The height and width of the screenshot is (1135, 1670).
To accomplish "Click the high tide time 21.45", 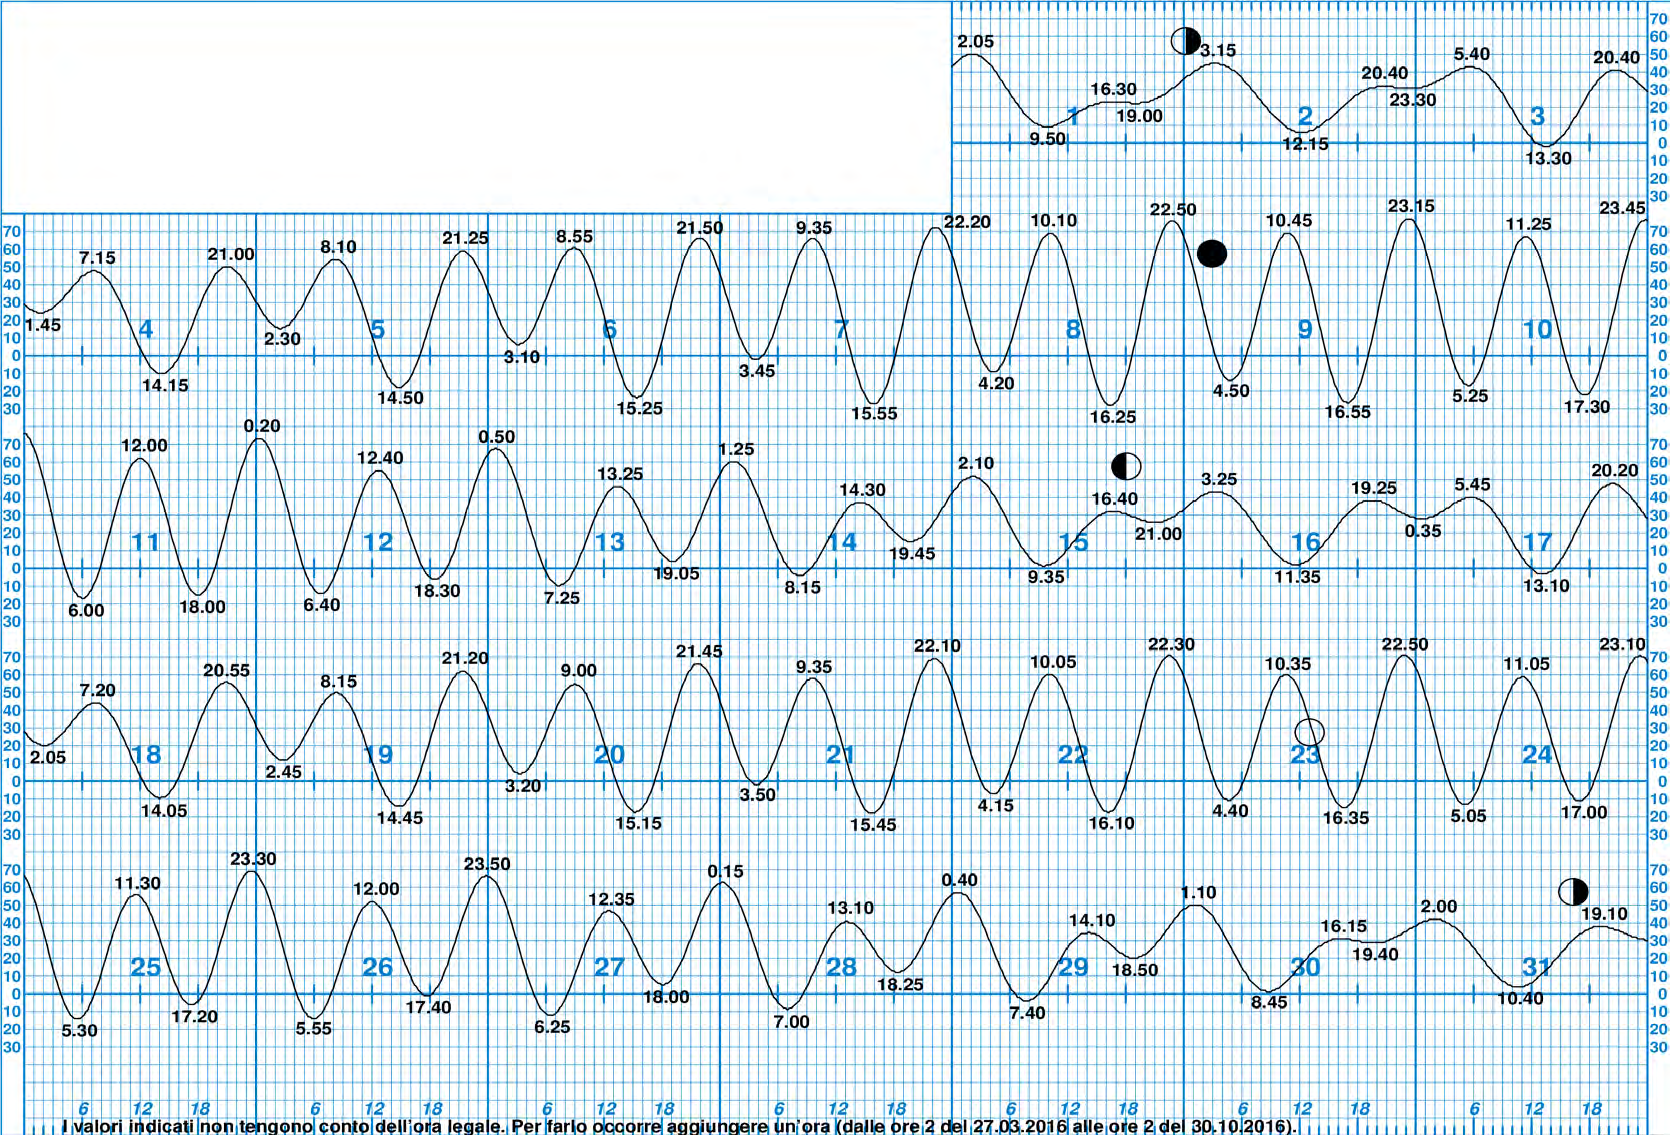I will pos(699,652).
